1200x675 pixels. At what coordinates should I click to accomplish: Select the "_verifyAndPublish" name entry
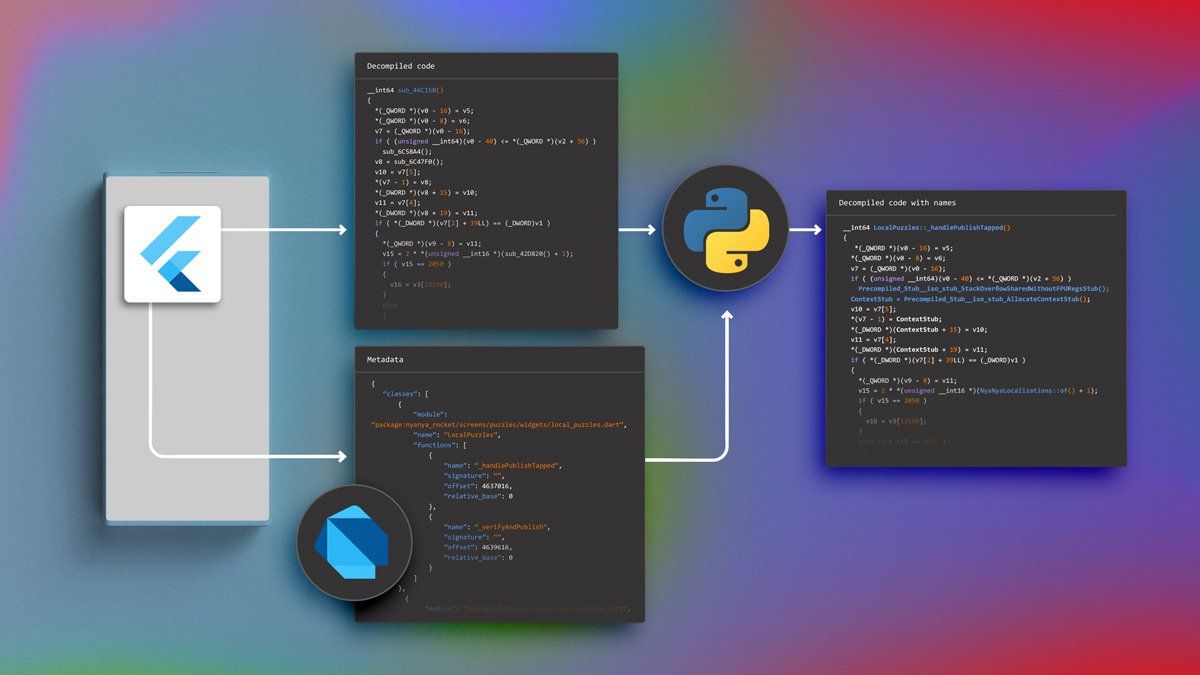point(497,527)
